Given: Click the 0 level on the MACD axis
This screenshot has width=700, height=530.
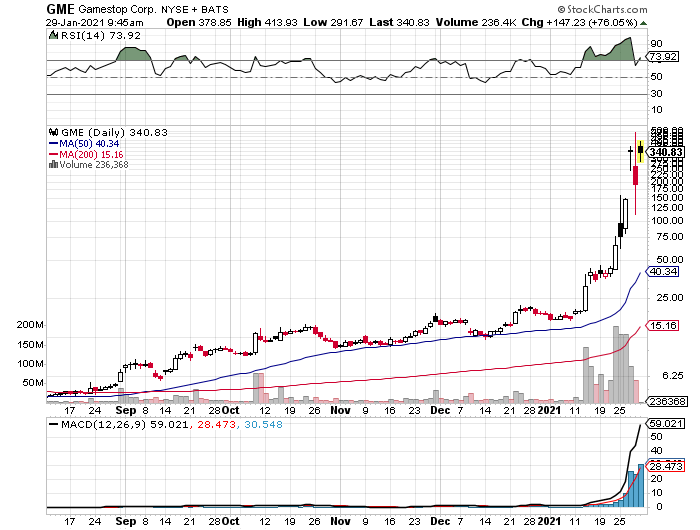Looking at the screenshot, I should 659,507.
